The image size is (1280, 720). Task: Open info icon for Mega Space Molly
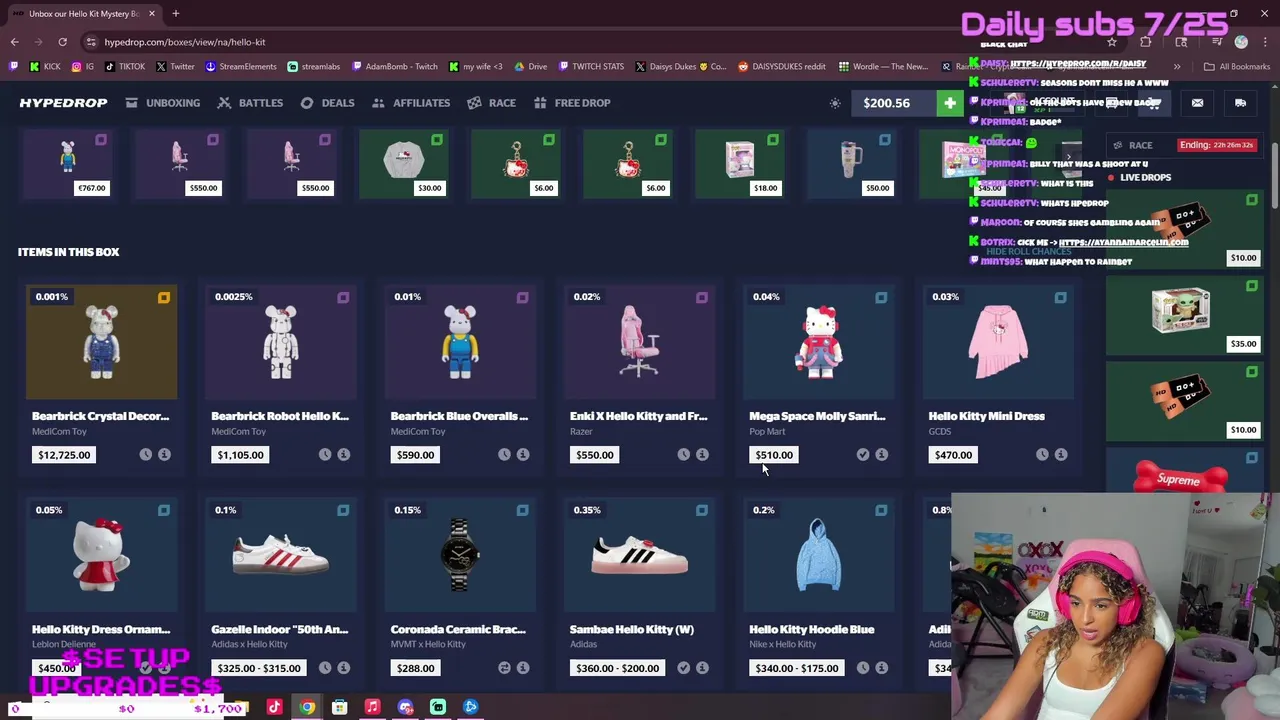[881, 455]
